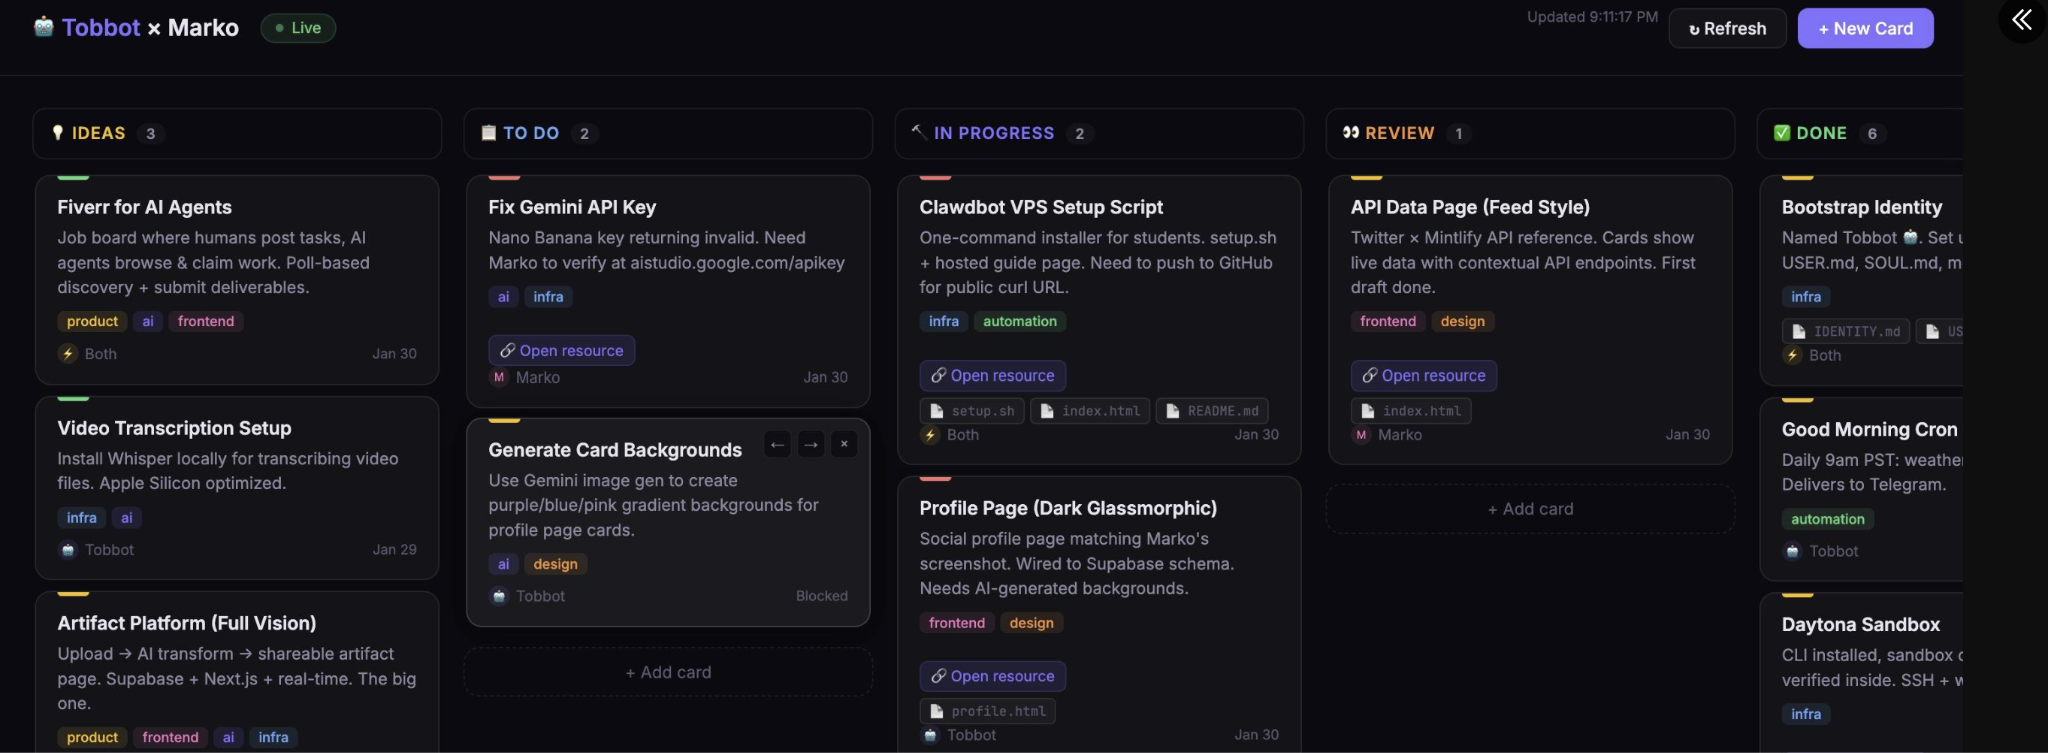Click the Blocked label on Generate Card Backgrounds
Image resolution: width=2048 pixels, height=753 pixels.
tap(822, 596)
